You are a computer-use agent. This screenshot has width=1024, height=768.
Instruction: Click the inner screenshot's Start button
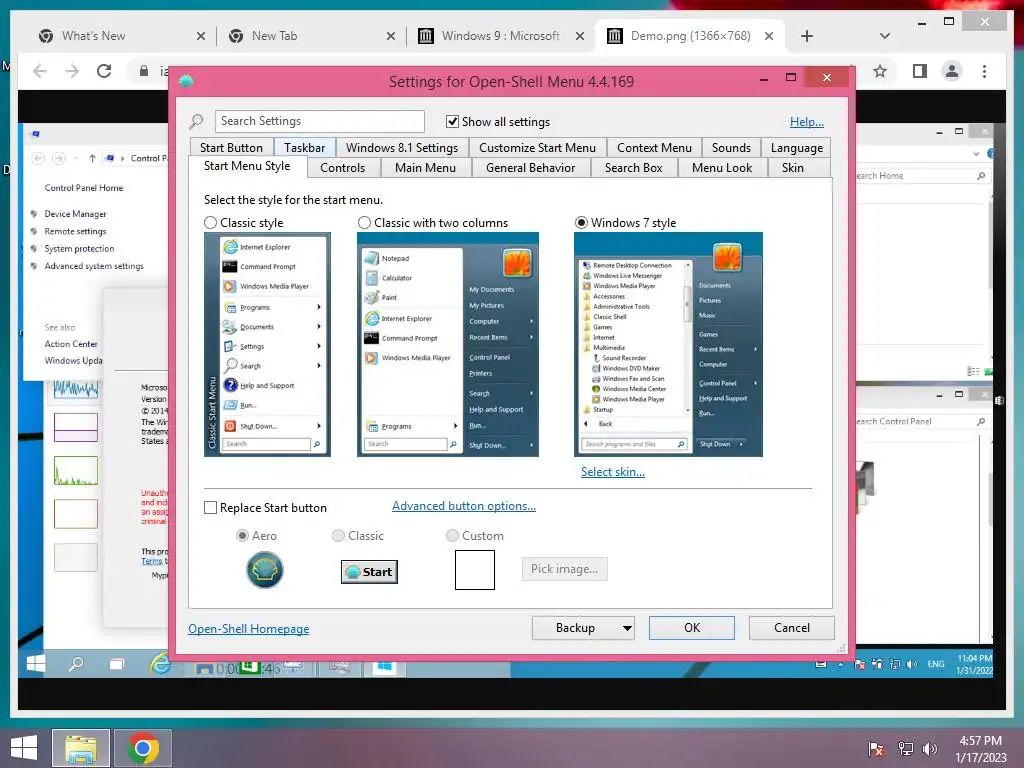click(36, 664)
